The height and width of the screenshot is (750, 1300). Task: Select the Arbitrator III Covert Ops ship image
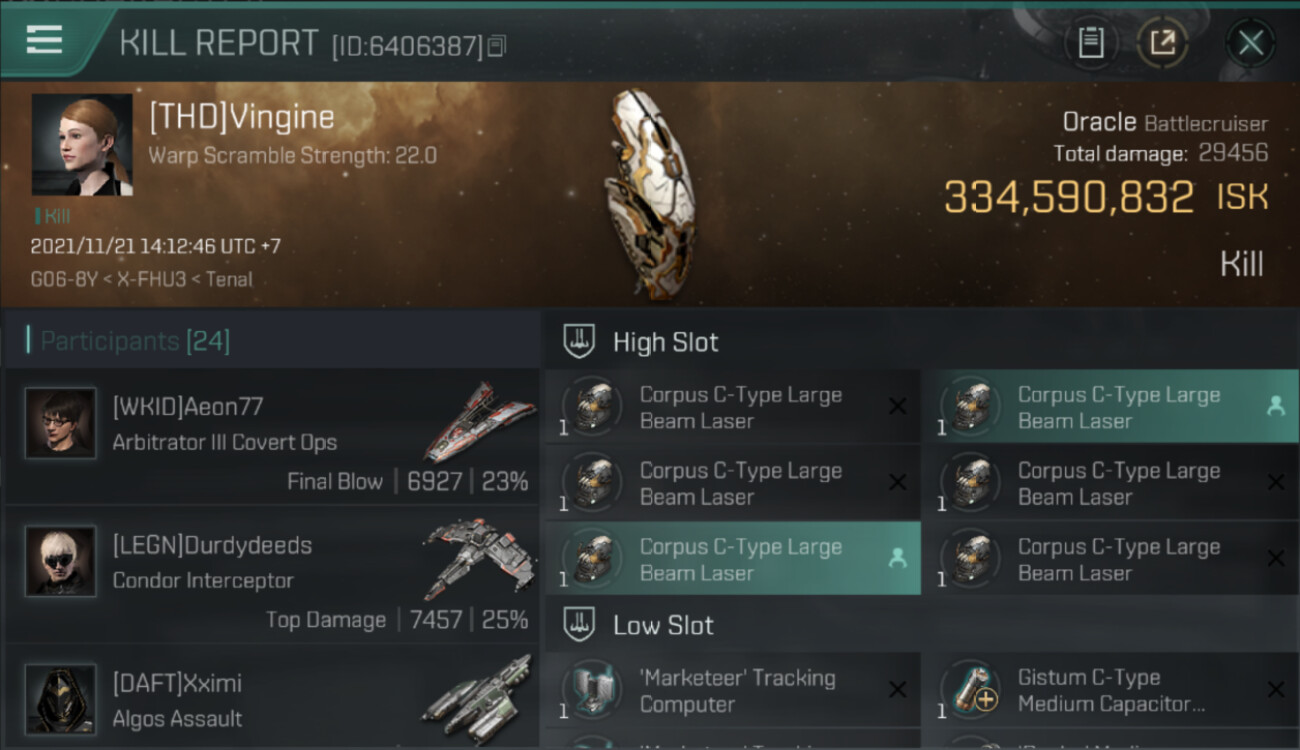[479, 421]
